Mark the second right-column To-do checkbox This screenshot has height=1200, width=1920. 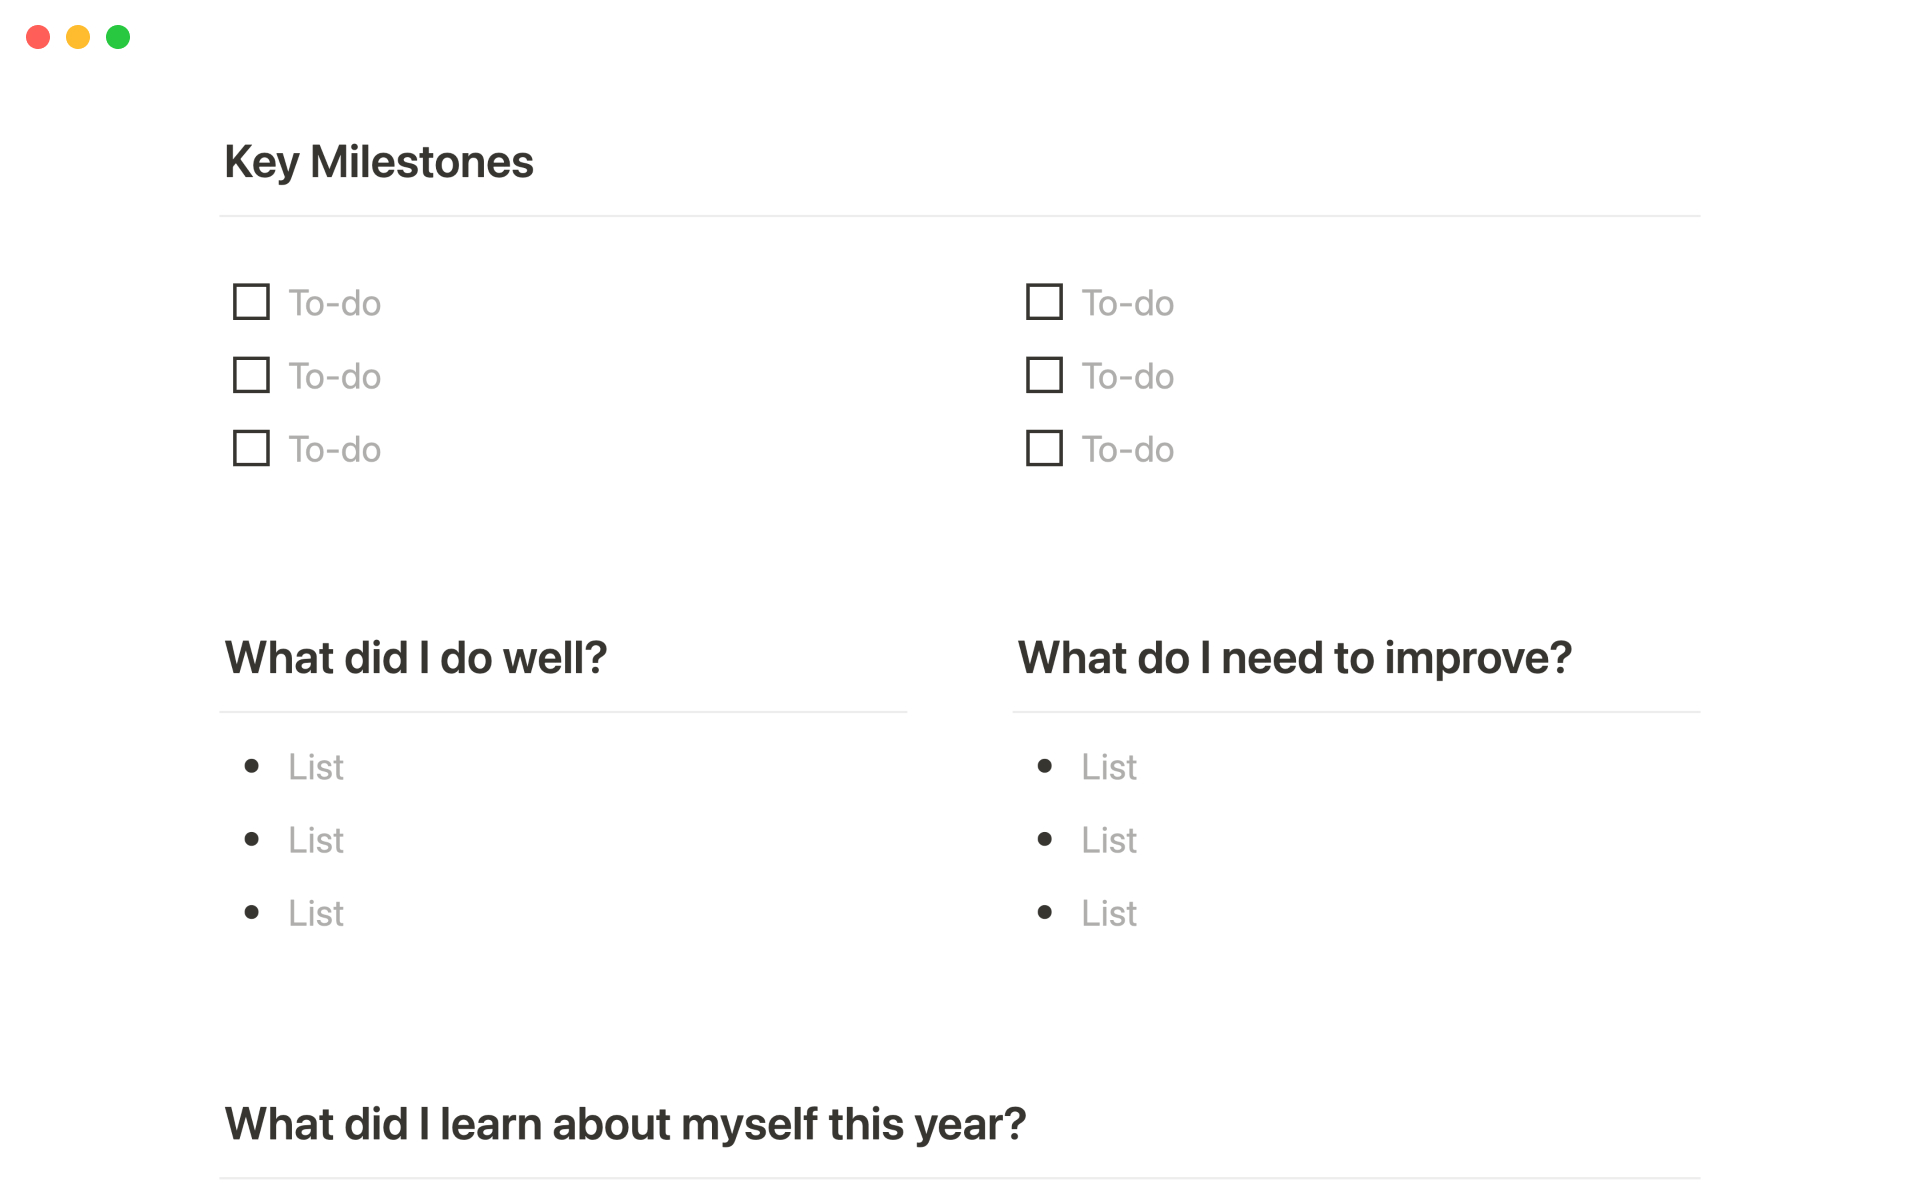[1044, 375]
